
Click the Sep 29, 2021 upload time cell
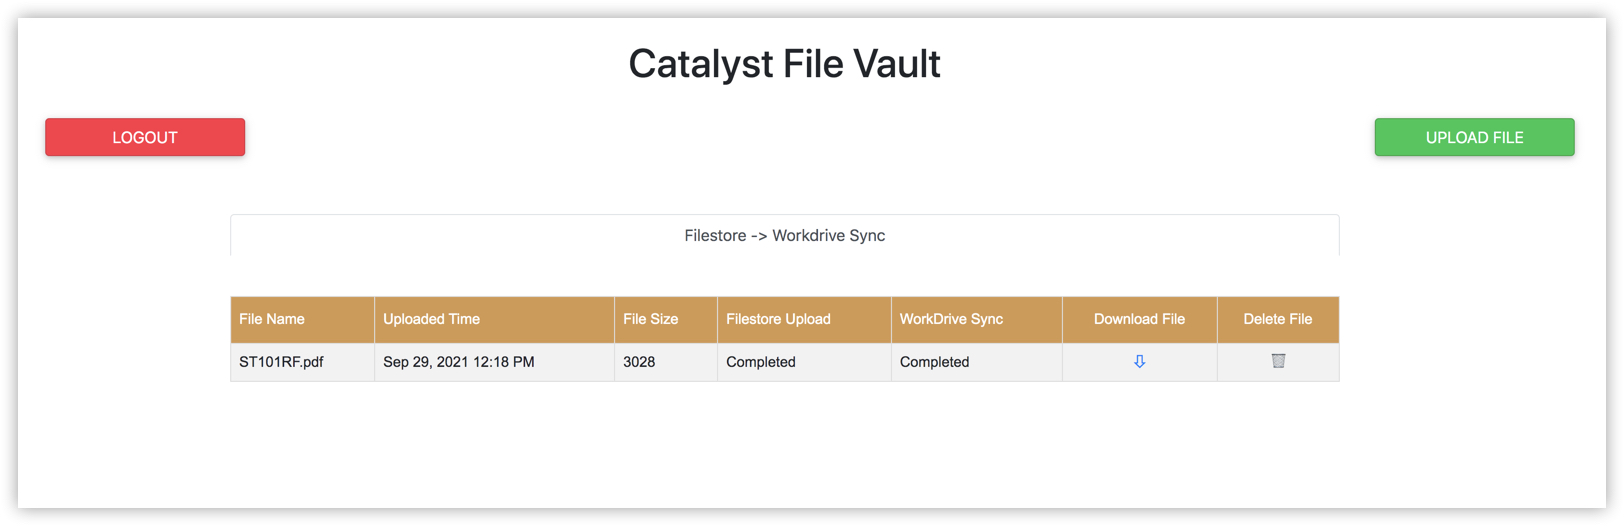458,362
